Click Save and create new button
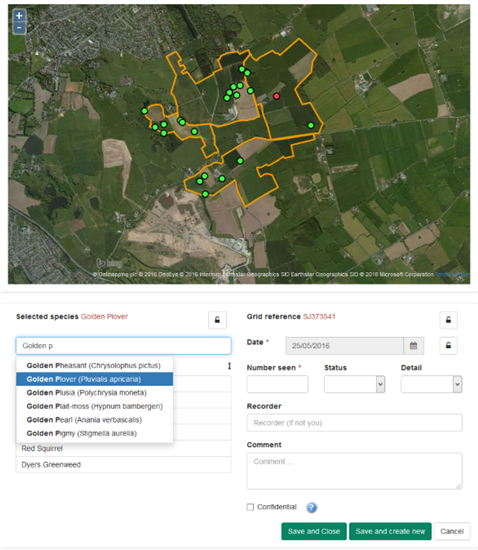This screenshot has width=478, height=550. click(390, 531)
